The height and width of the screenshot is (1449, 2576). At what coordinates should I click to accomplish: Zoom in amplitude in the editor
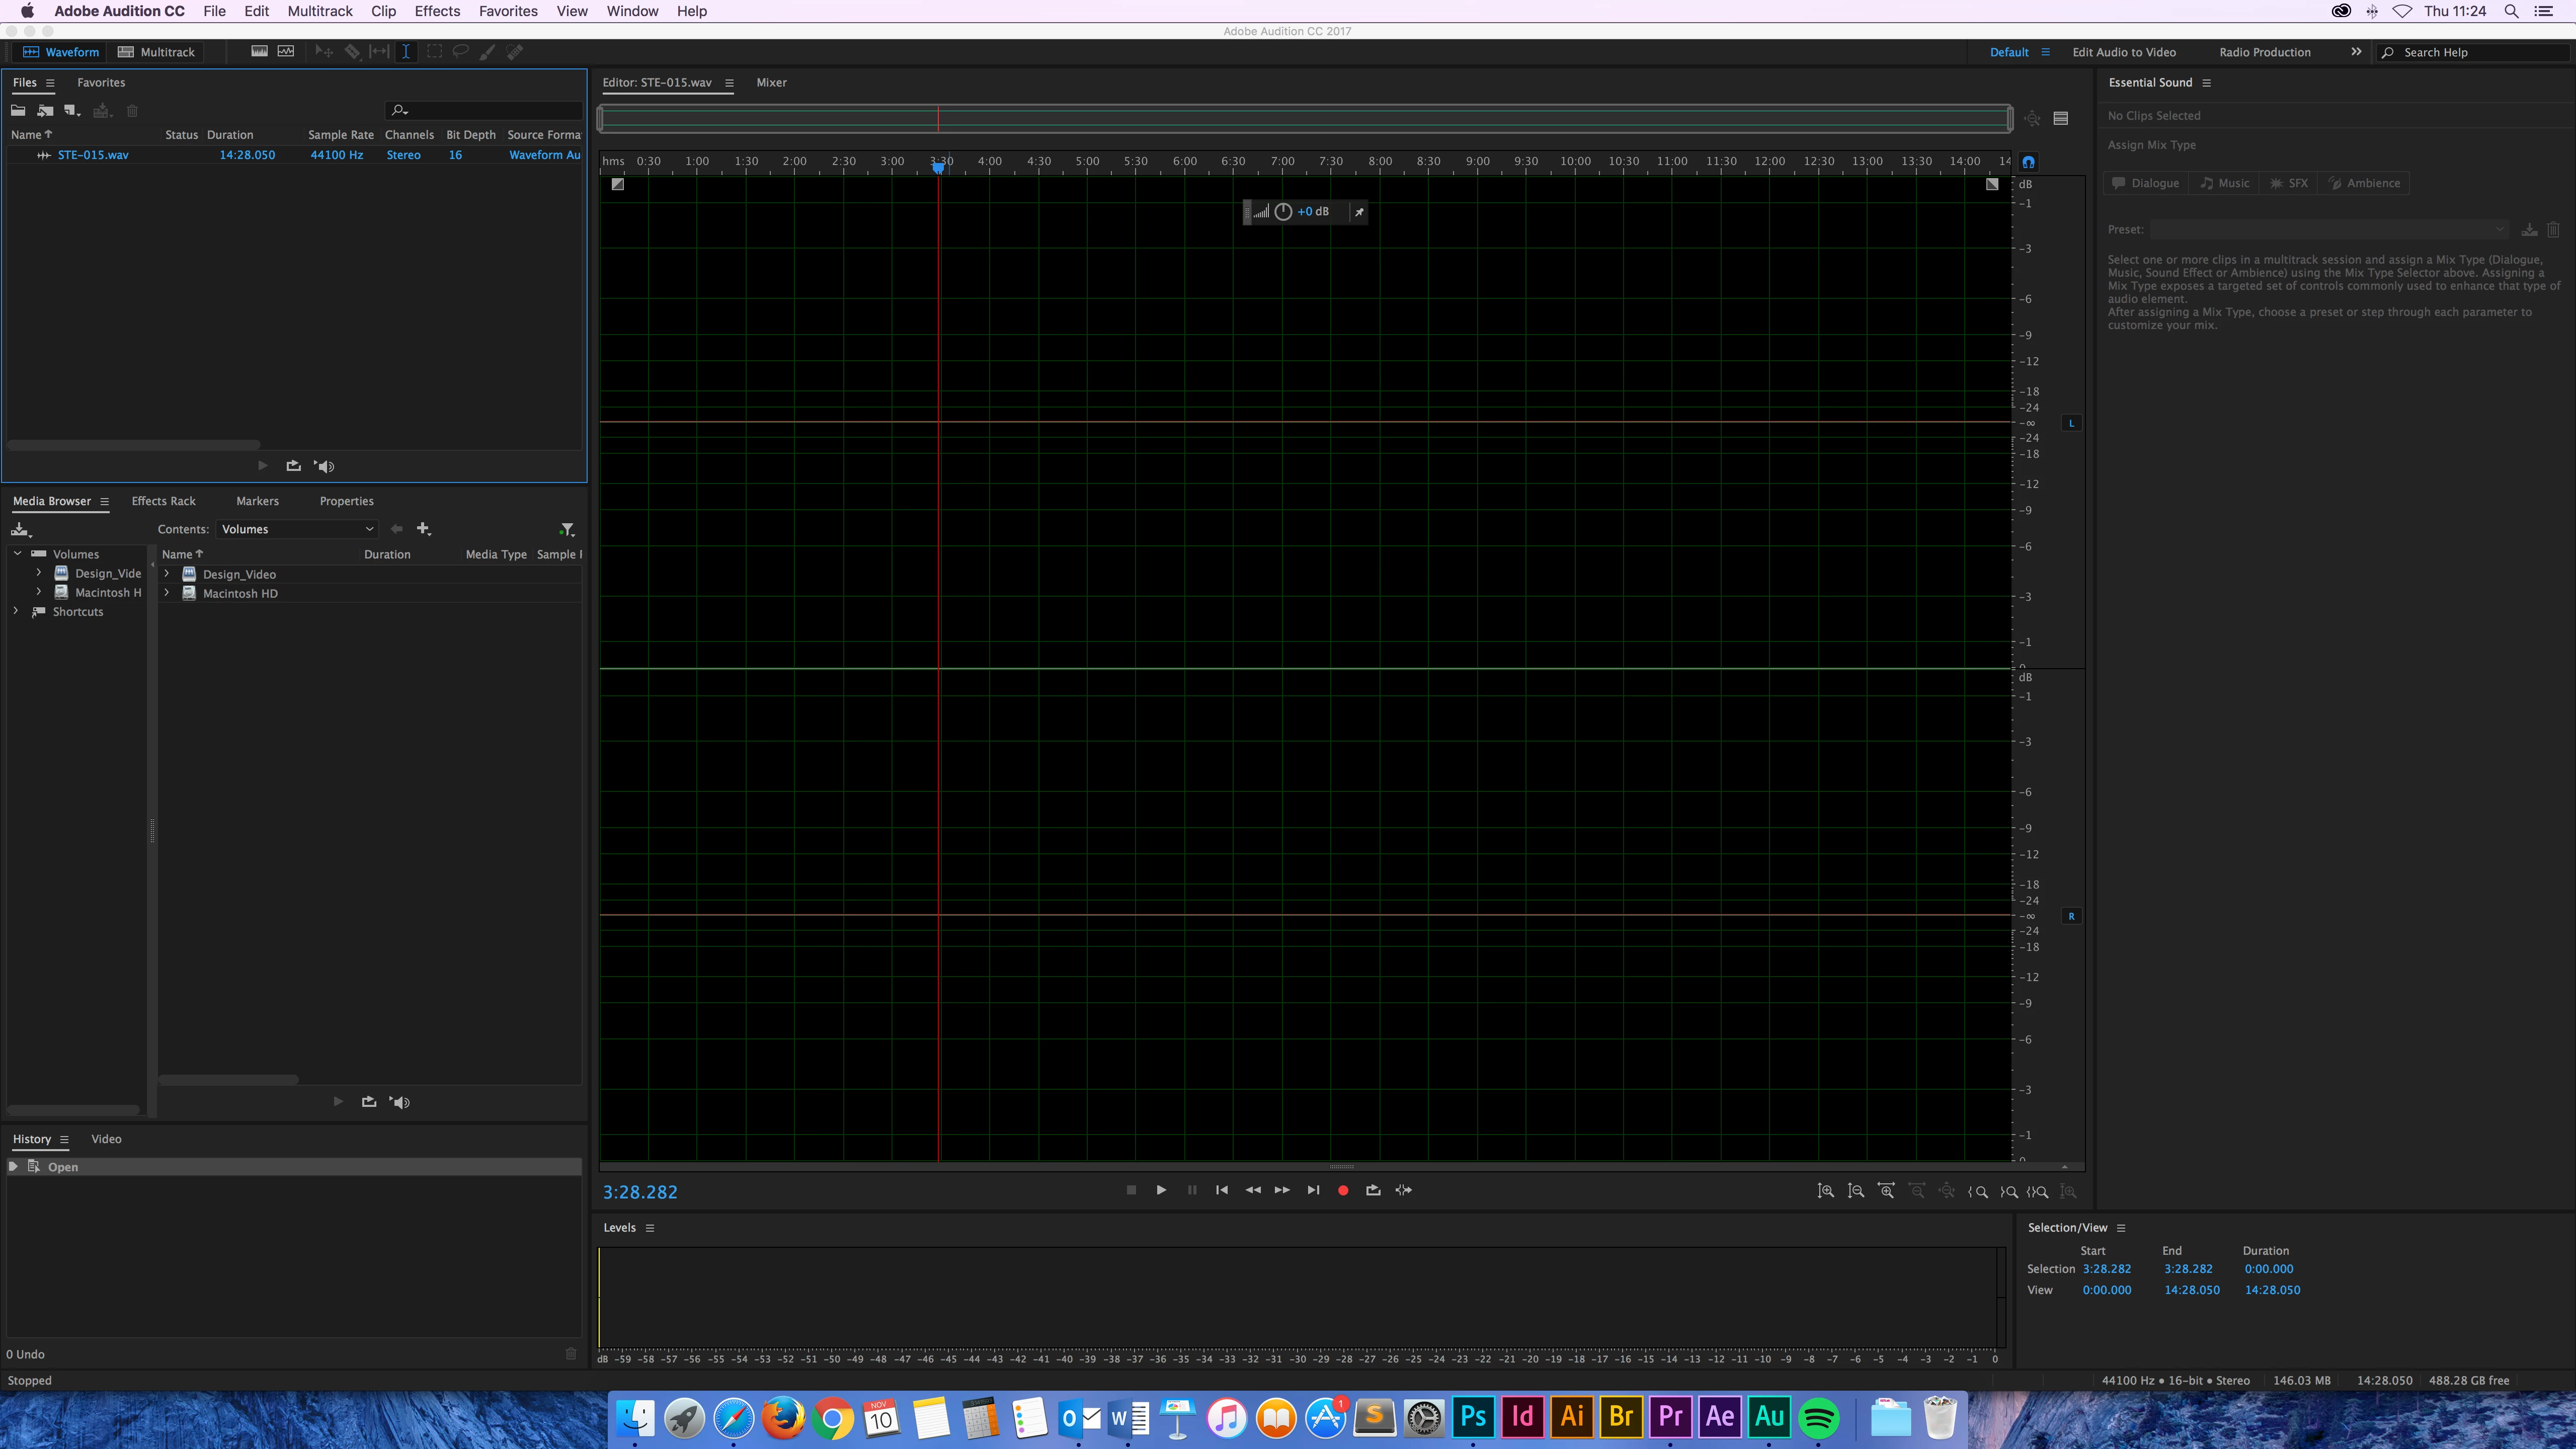[x=1826, y=1191]
